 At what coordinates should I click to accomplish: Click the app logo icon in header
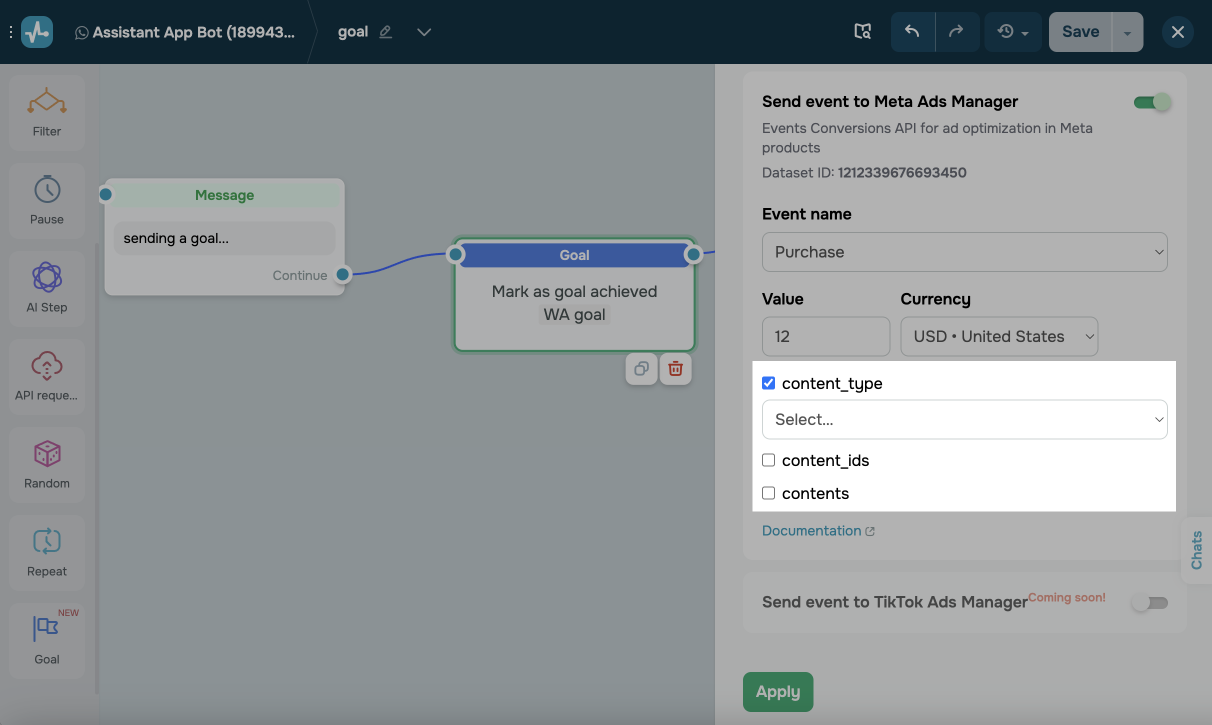[x=37, y=32]
